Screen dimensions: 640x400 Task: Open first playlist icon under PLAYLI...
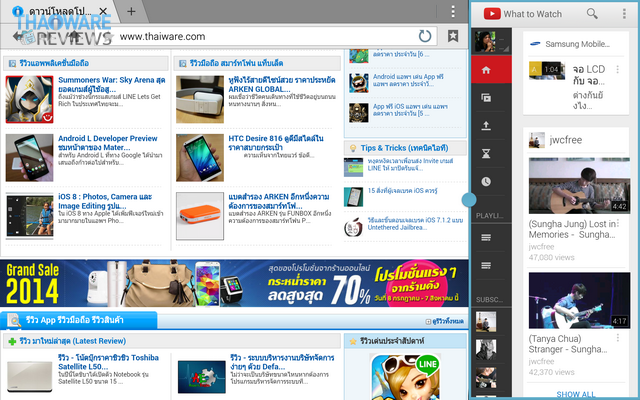(x=486, y=238)
